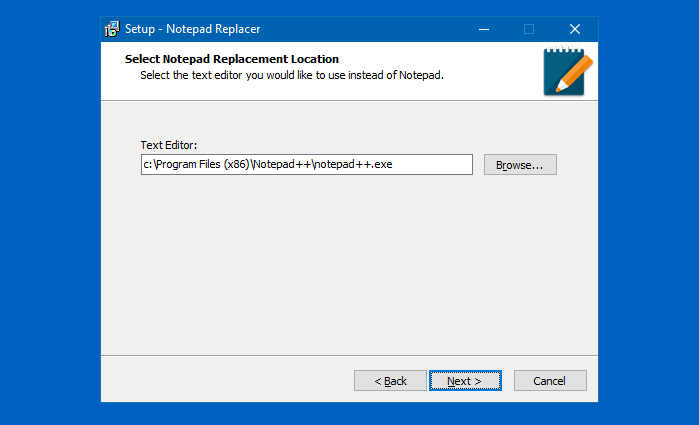Focus the Text Editor path field

307,165
